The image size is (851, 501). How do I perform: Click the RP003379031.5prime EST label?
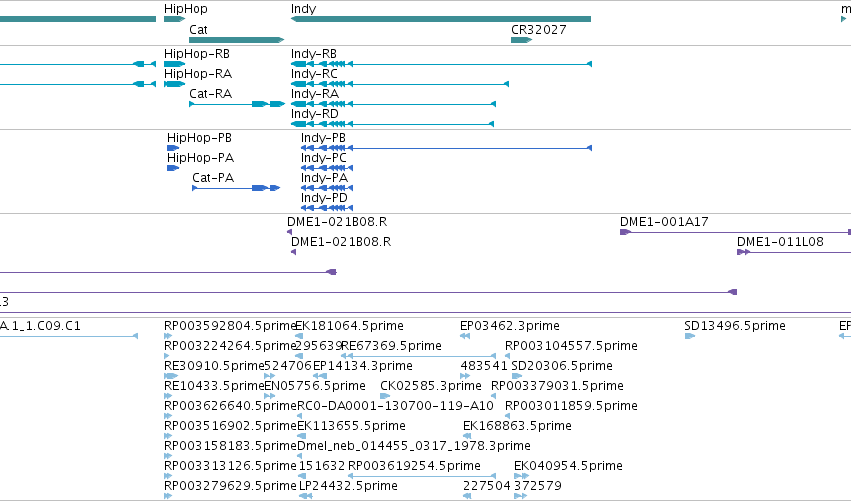pos(557,386)
